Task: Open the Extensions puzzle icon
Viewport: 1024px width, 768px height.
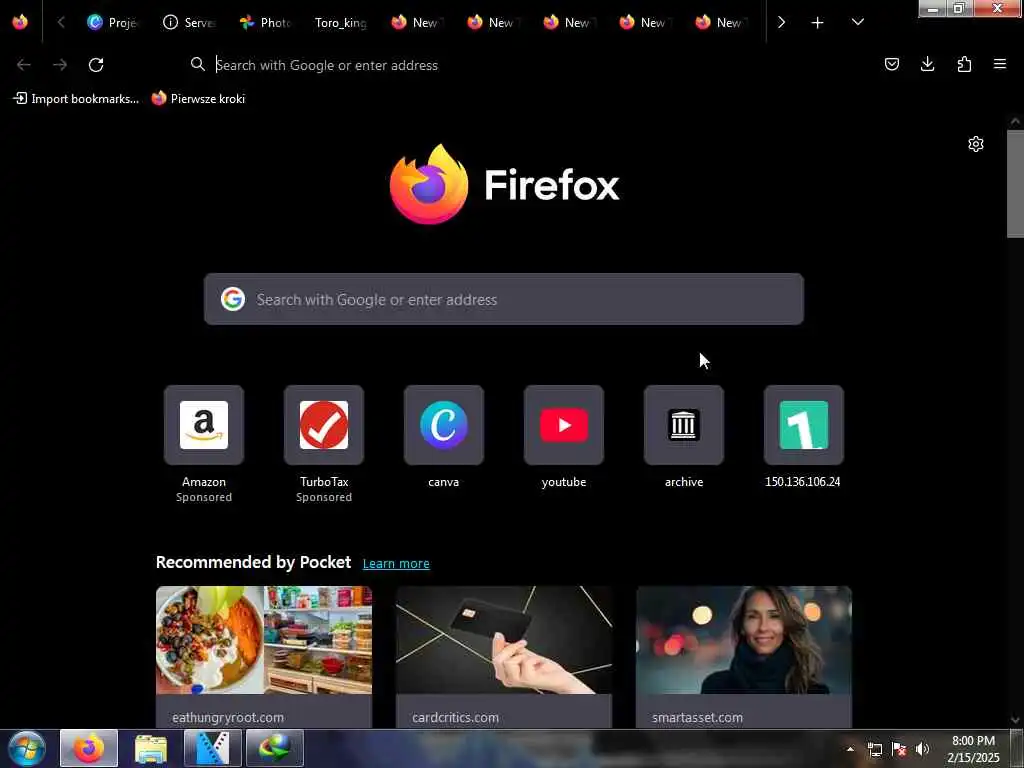Action: pos(964,64)
